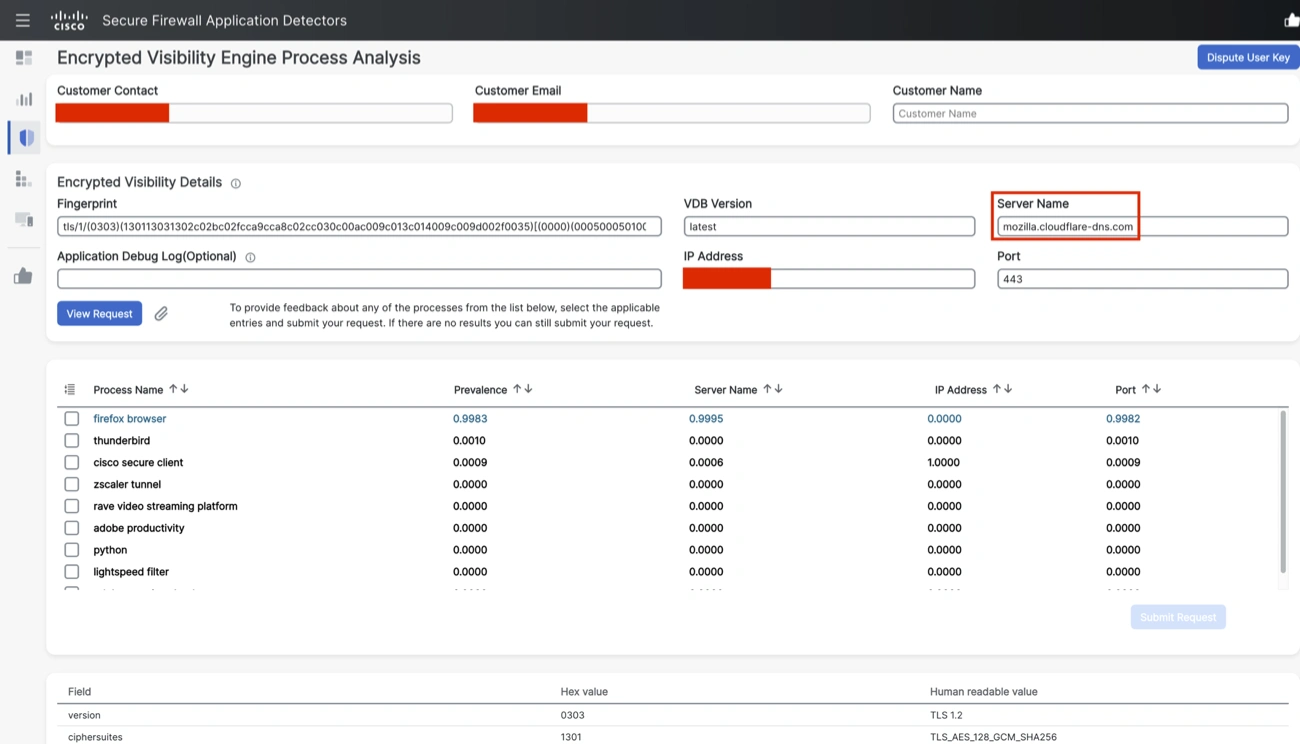
Task: Open the firefox browser process link
Action: pyautogui.click(x=129, y=418)
